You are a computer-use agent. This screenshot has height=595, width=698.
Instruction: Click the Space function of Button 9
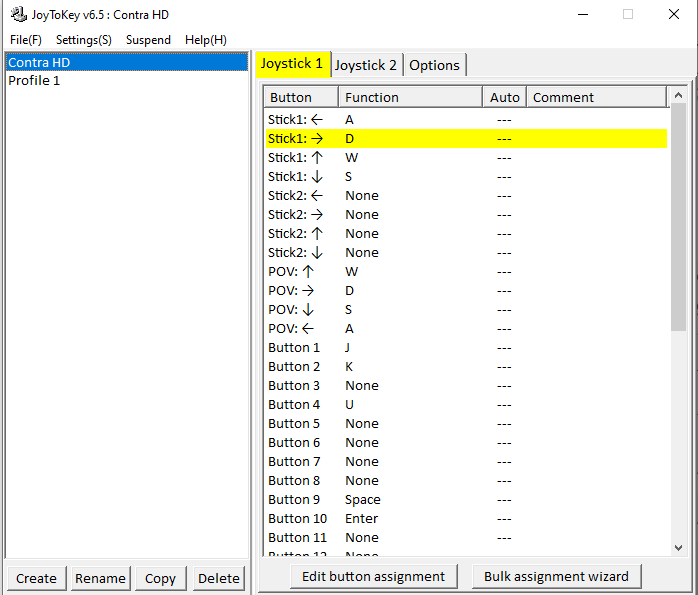pos(363,500)
